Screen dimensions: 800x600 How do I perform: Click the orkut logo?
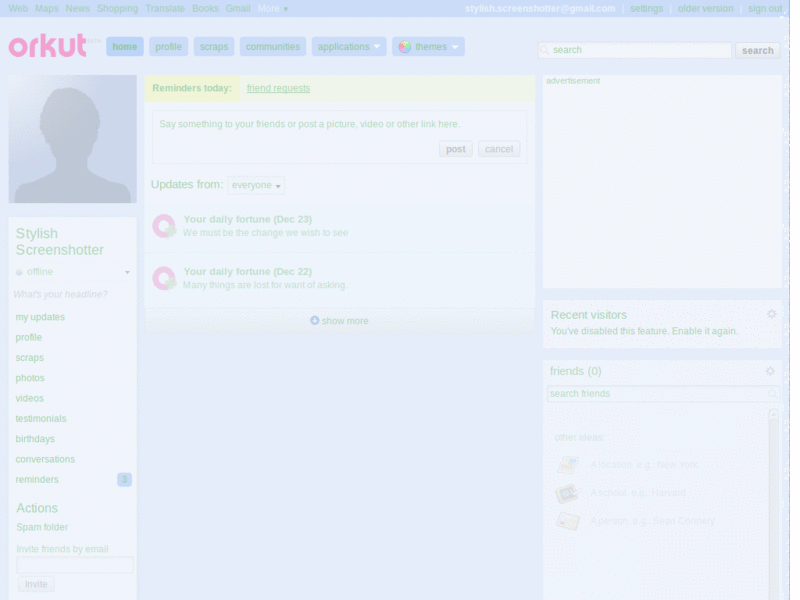click(48, 46)
